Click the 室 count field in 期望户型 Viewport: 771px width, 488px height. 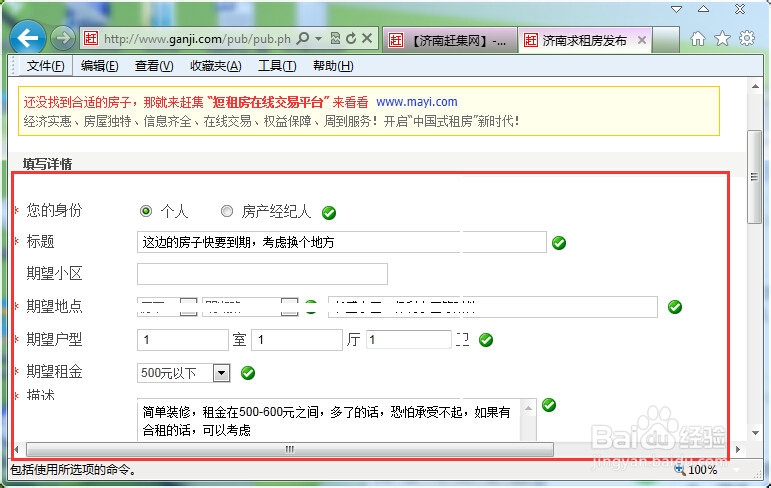pyautogui.click(x=183, y=340)
